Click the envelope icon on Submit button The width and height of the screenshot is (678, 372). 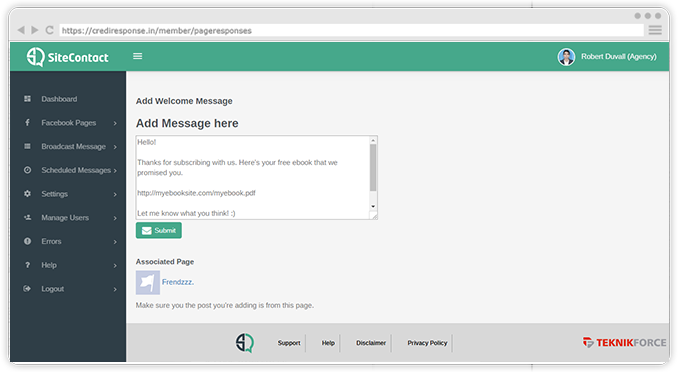click(147, 231)
